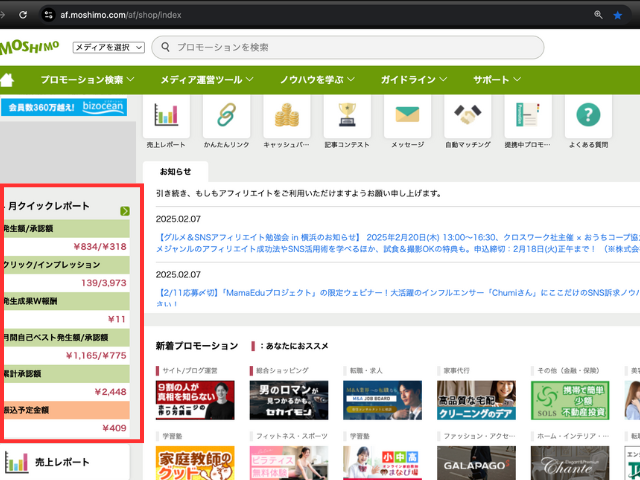
Task: Open the ガイドライン navigation menu
Action: pos(413,79)
